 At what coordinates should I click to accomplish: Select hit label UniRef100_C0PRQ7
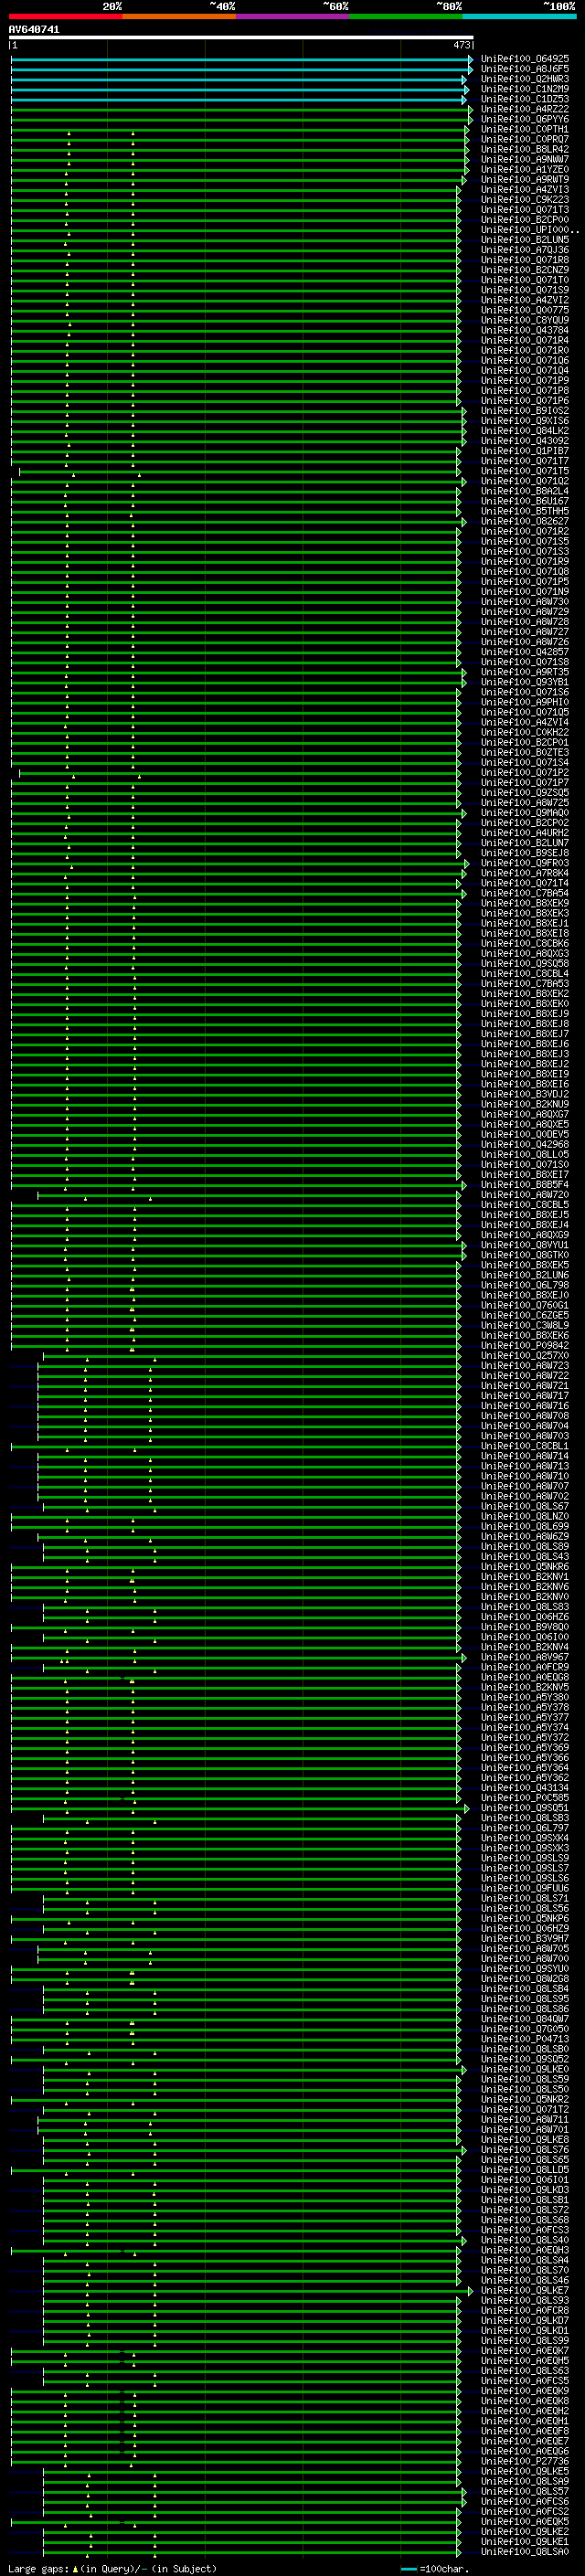tap(525, 139)
